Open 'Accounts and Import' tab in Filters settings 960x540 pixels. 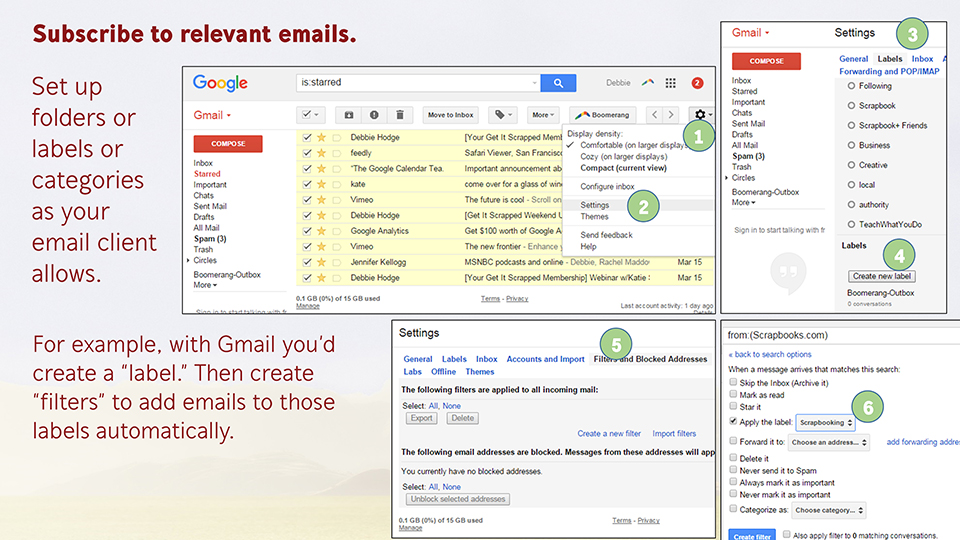545,359
